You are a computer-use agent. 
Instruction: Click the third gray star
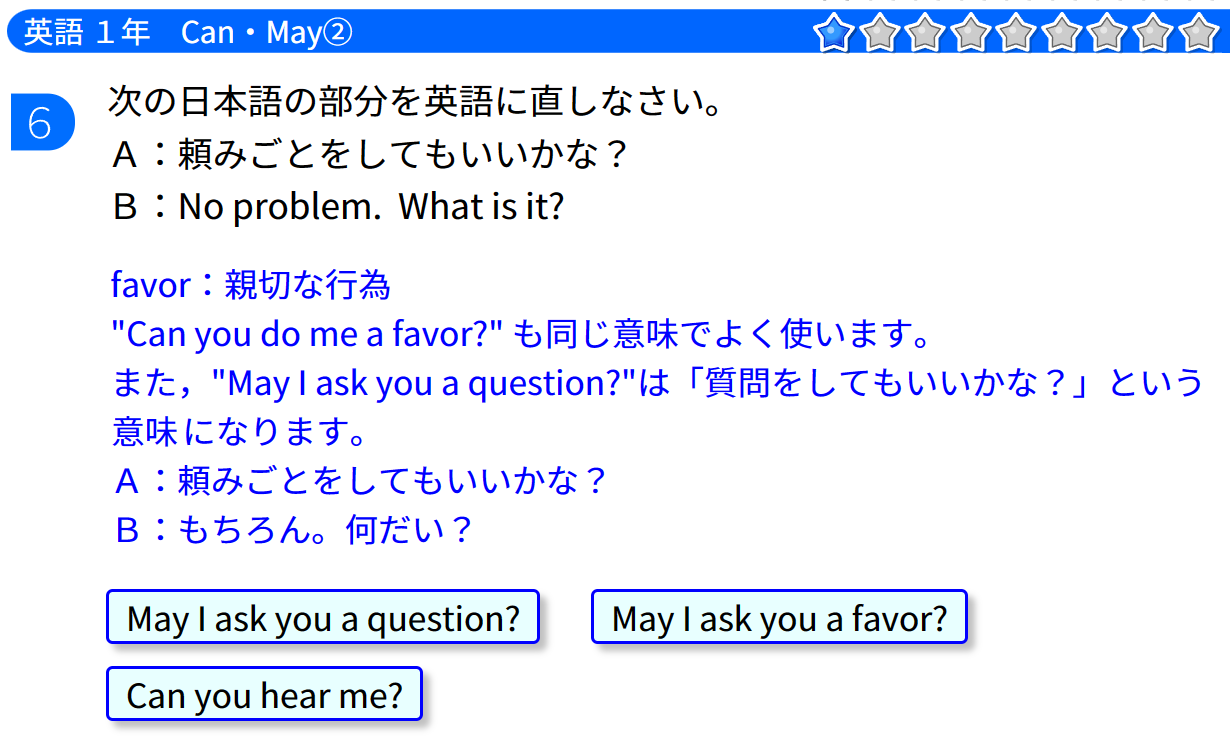(926, 32)
